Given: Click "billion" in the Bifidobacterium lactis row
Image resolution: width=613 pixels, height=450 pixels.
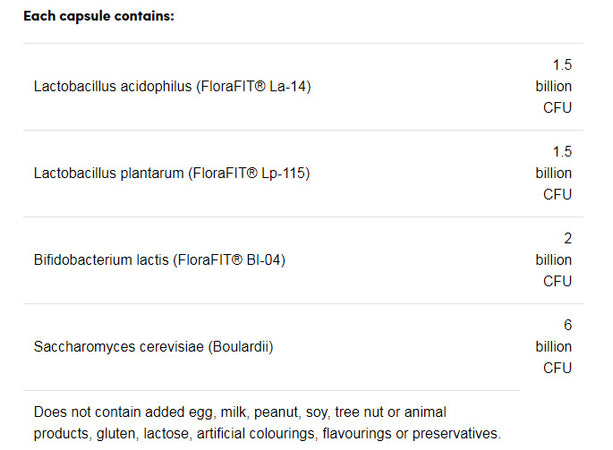Looking at the screenshot, I should [x=553, y=260].
